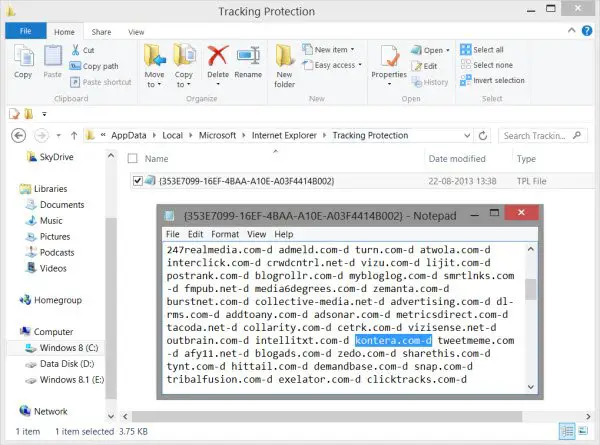The image size is (600, 445).
Task: Switch to the Share ribbon tab
Action: [x=101, y=32]
